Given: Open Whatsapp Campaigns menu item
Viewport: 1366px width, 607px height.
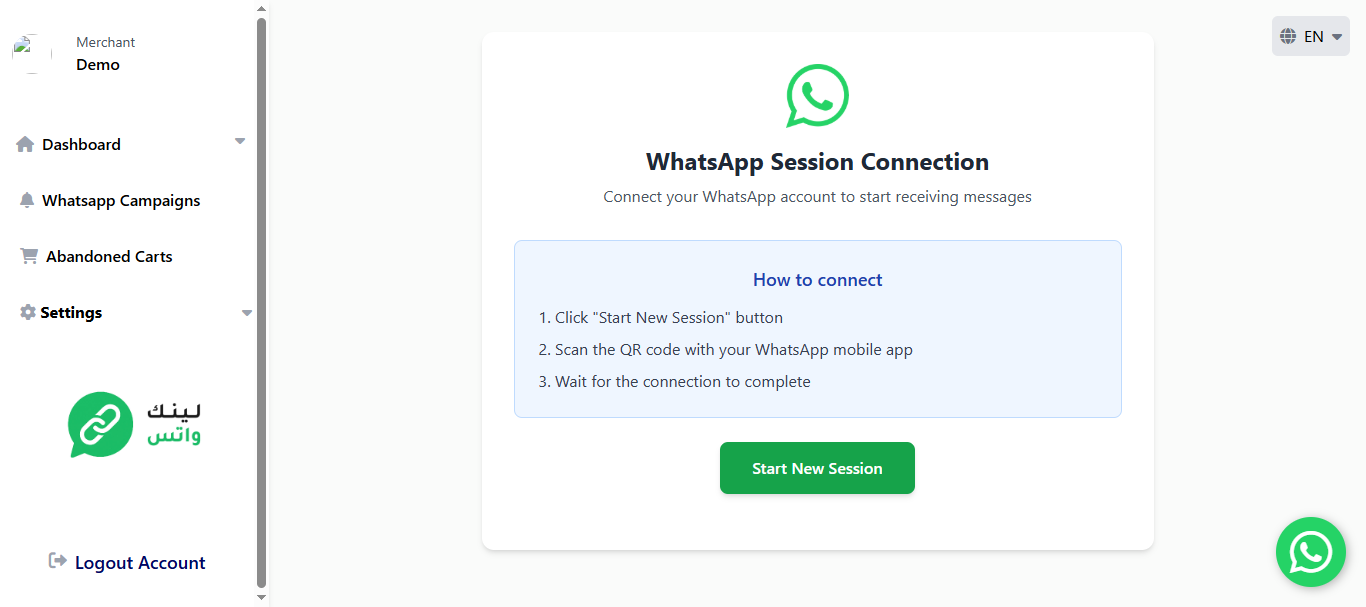Looking at the screenshot, I should coord(121,200).
